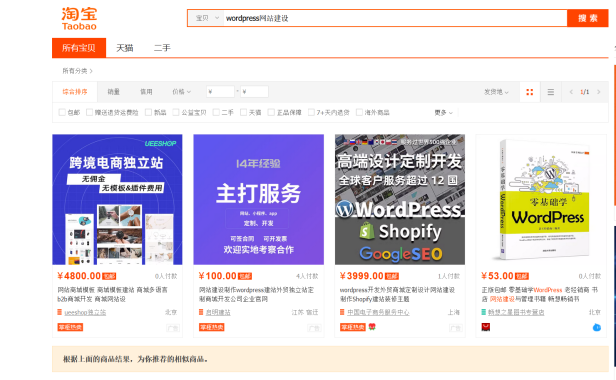616x380 pixels.
Task: Go to previous results page arrow
Action: pyautogui.click(x=571, y=92)
